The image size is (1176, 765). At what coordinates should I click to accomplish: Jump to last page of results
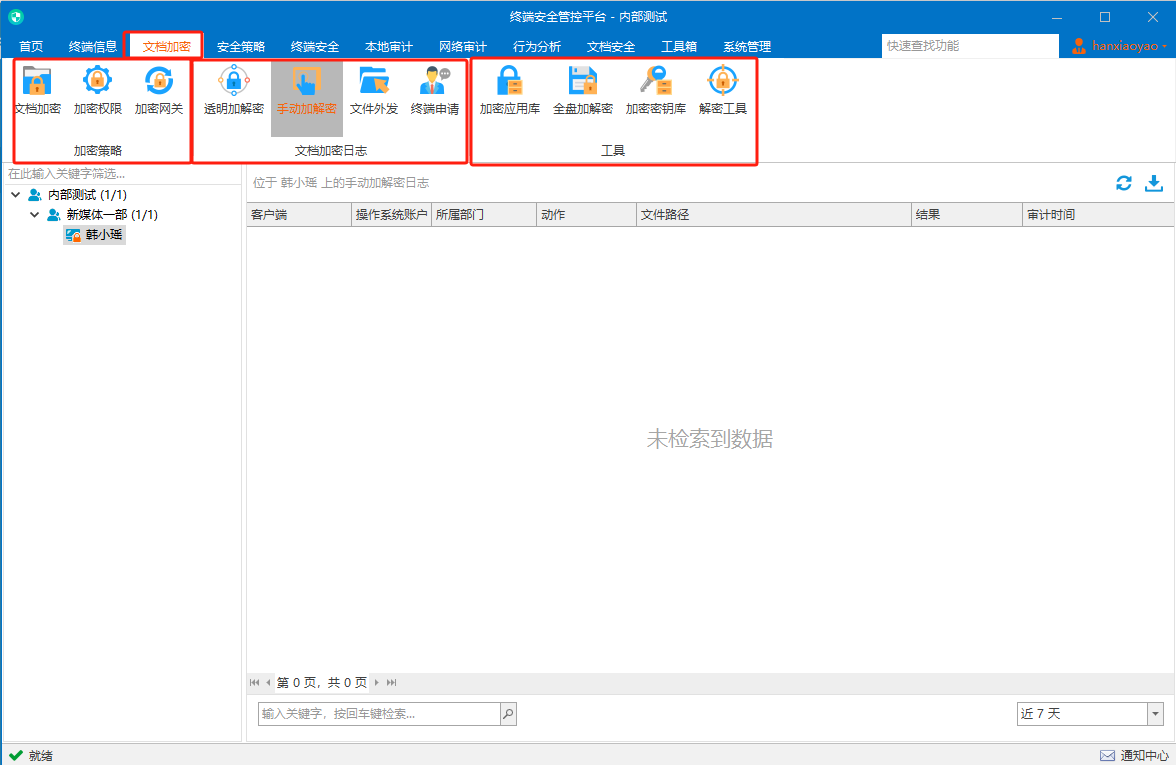(x=392, y=682)
